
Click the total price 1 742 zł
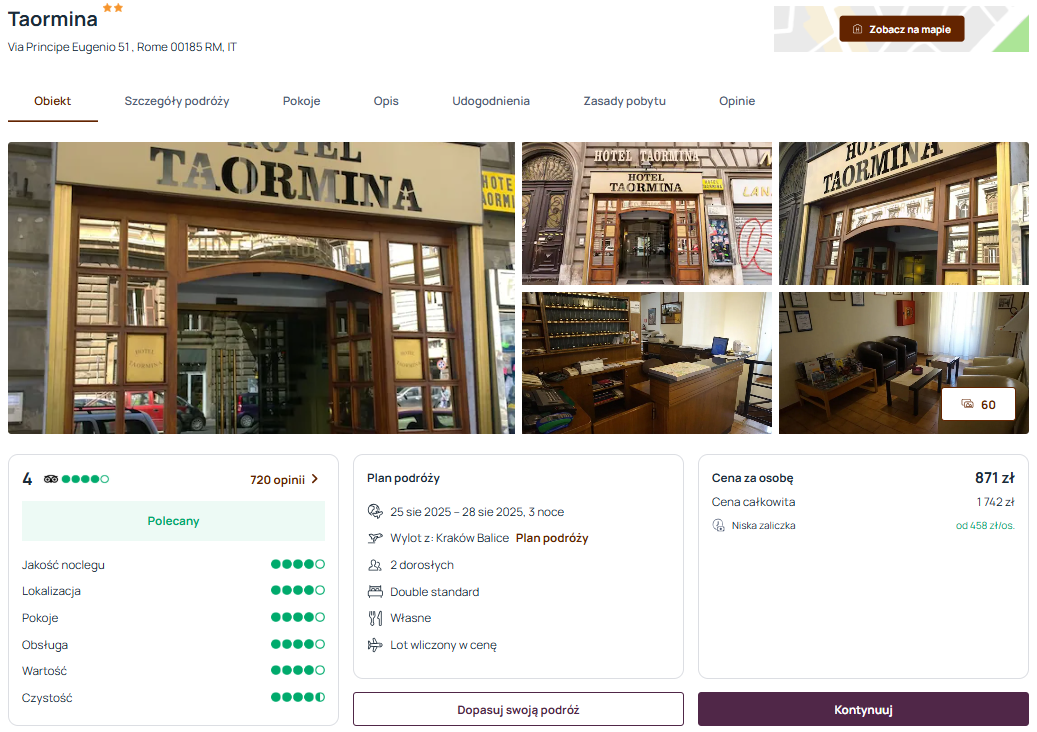tap(995, 502)
